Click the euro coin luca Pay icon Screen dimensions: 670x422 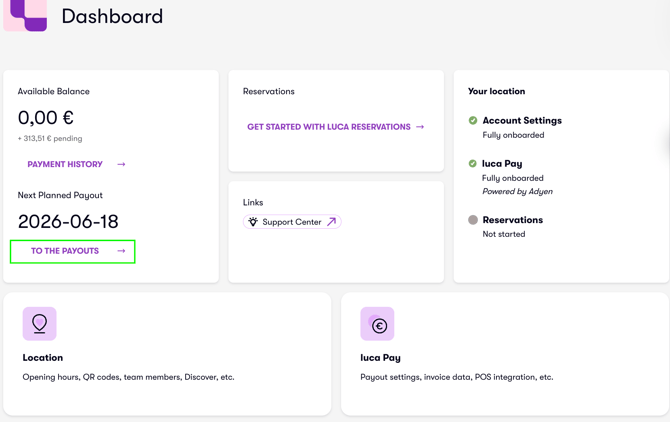tap(377, 324)
